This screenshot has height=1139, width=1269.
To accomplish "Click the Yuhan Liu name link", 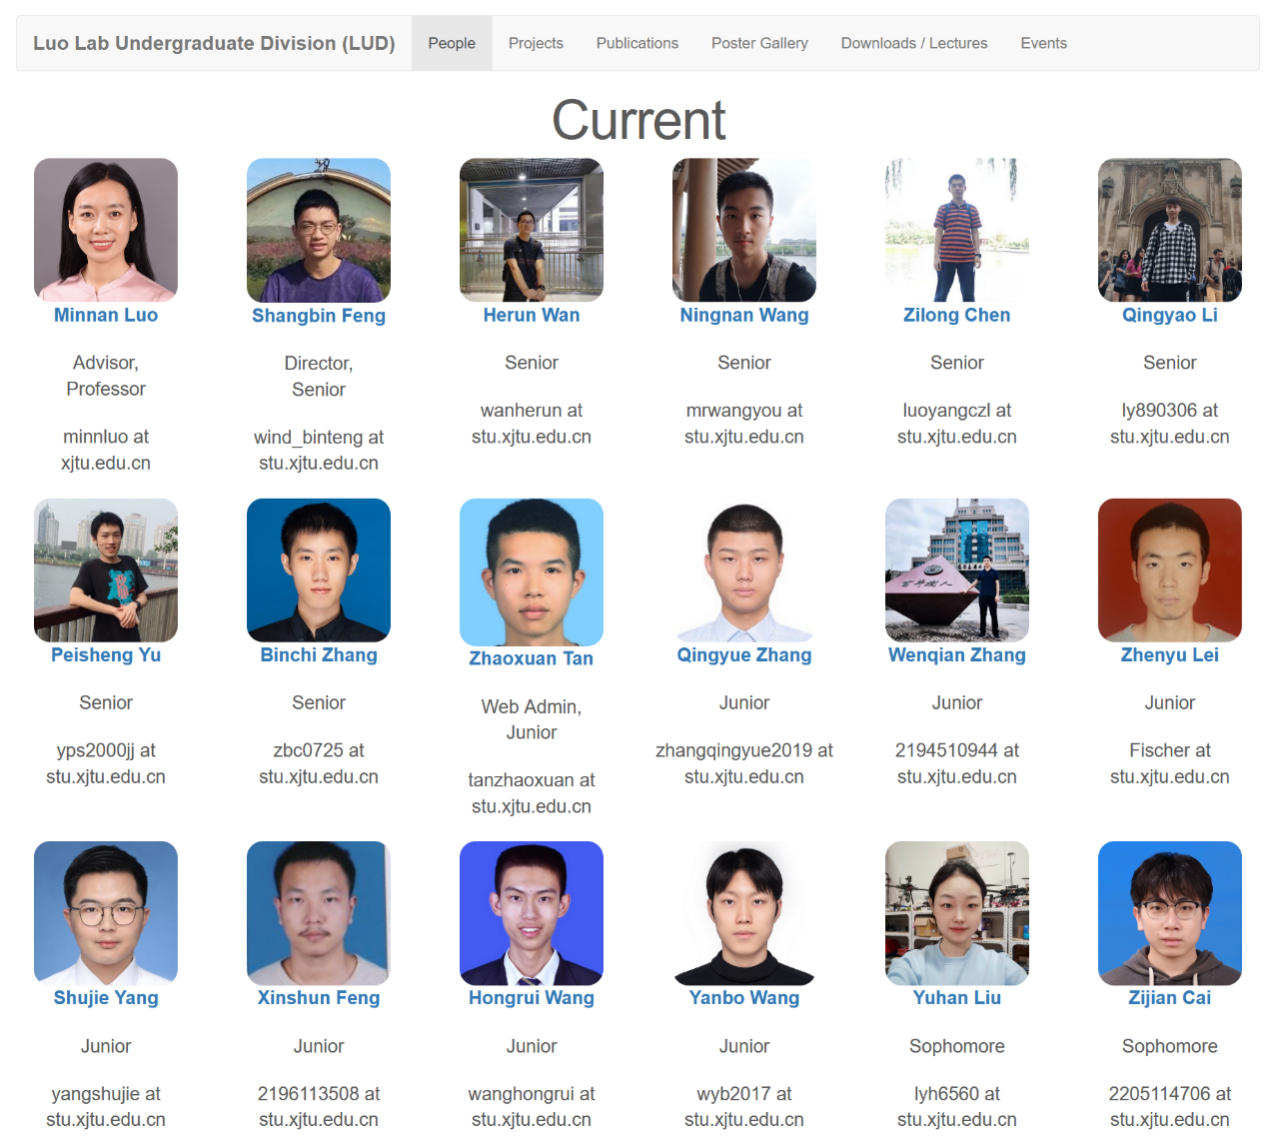I will pos(956,998).
